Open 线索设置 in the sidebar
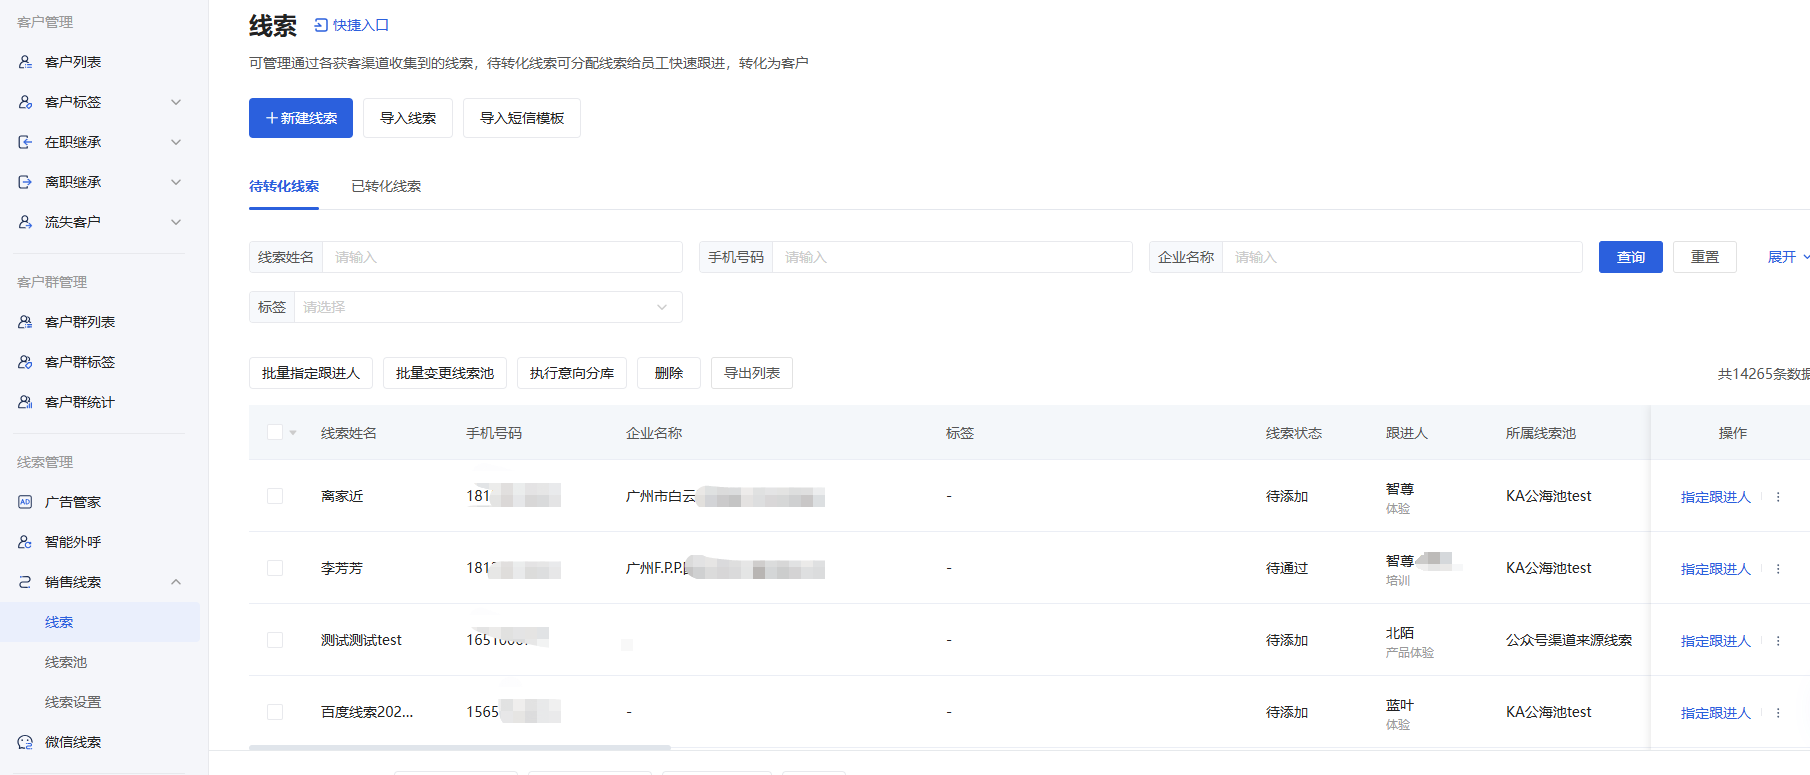This screenshot has width=1810, height=775. coord(73,702)
